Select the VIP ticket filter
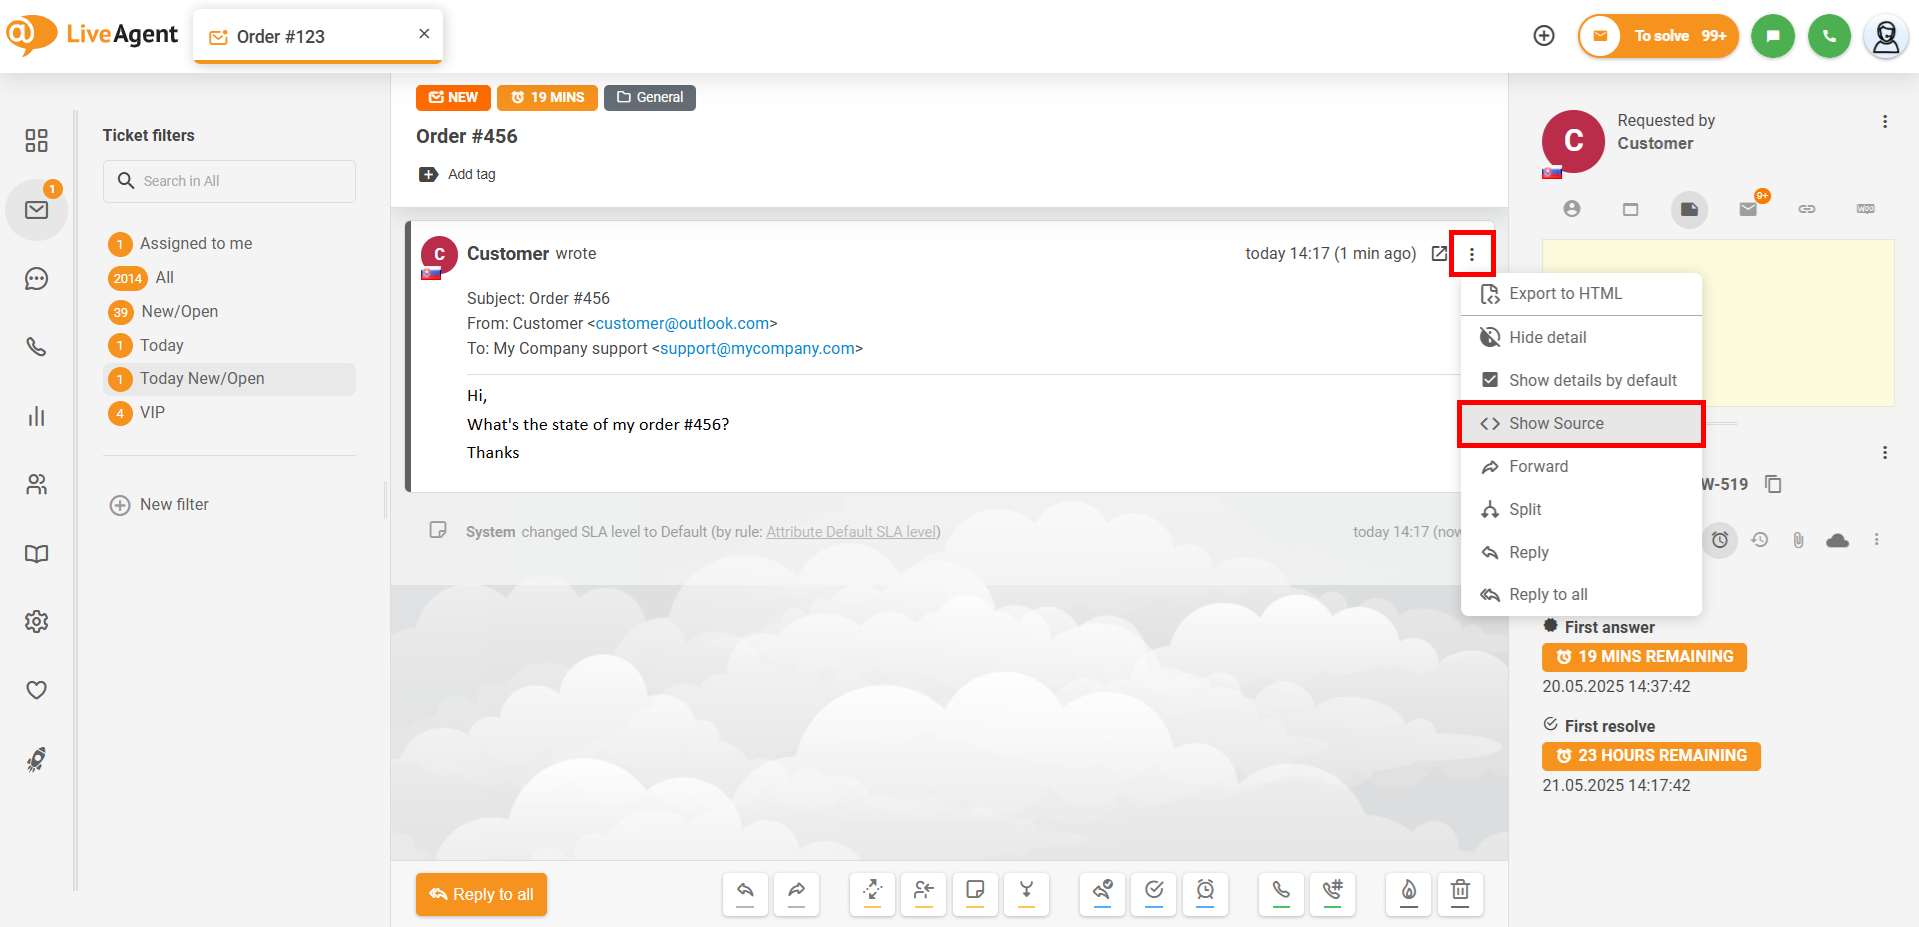 152,412
